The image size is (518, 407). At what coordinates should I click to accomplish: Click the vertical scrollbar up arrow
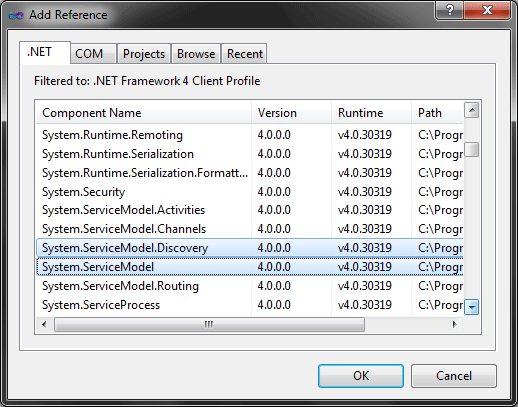coord(472,110)
